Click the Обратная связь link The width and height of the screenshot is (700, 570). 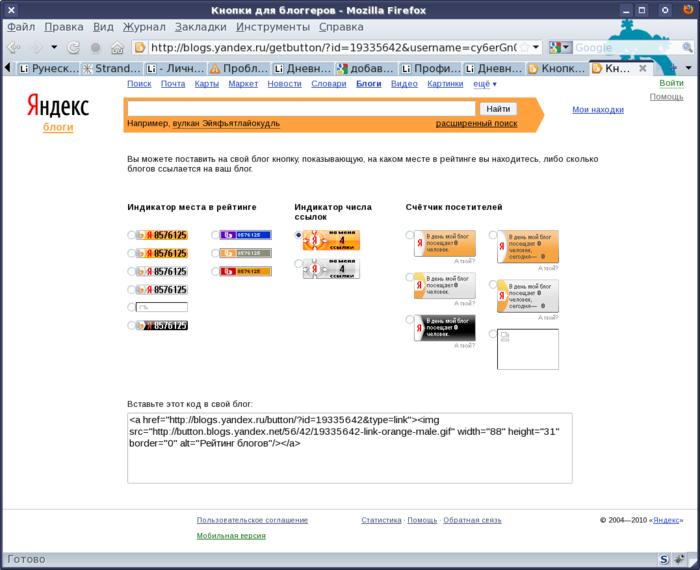(x=472, y=520)
